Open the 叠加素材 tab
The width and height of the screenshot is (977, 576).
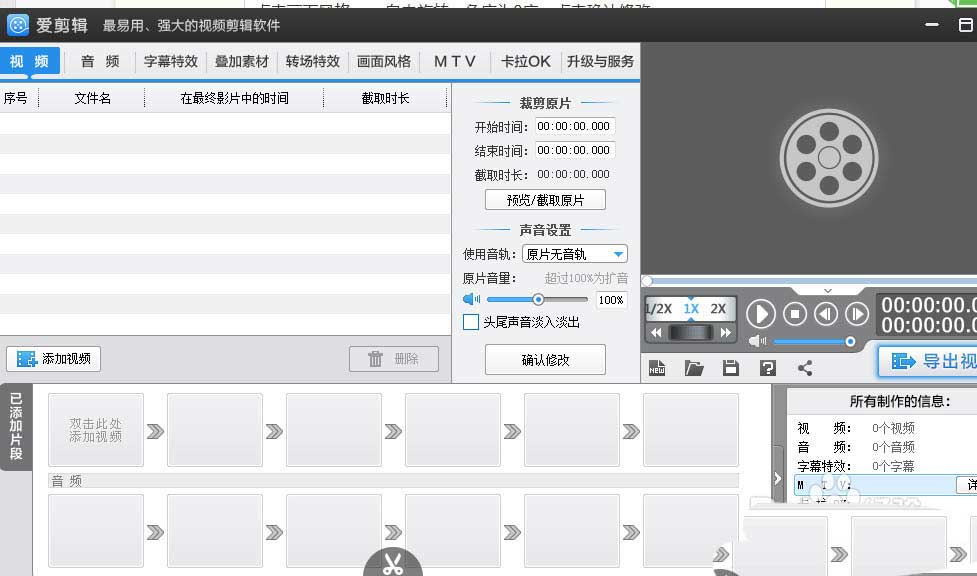click(242, 61)
